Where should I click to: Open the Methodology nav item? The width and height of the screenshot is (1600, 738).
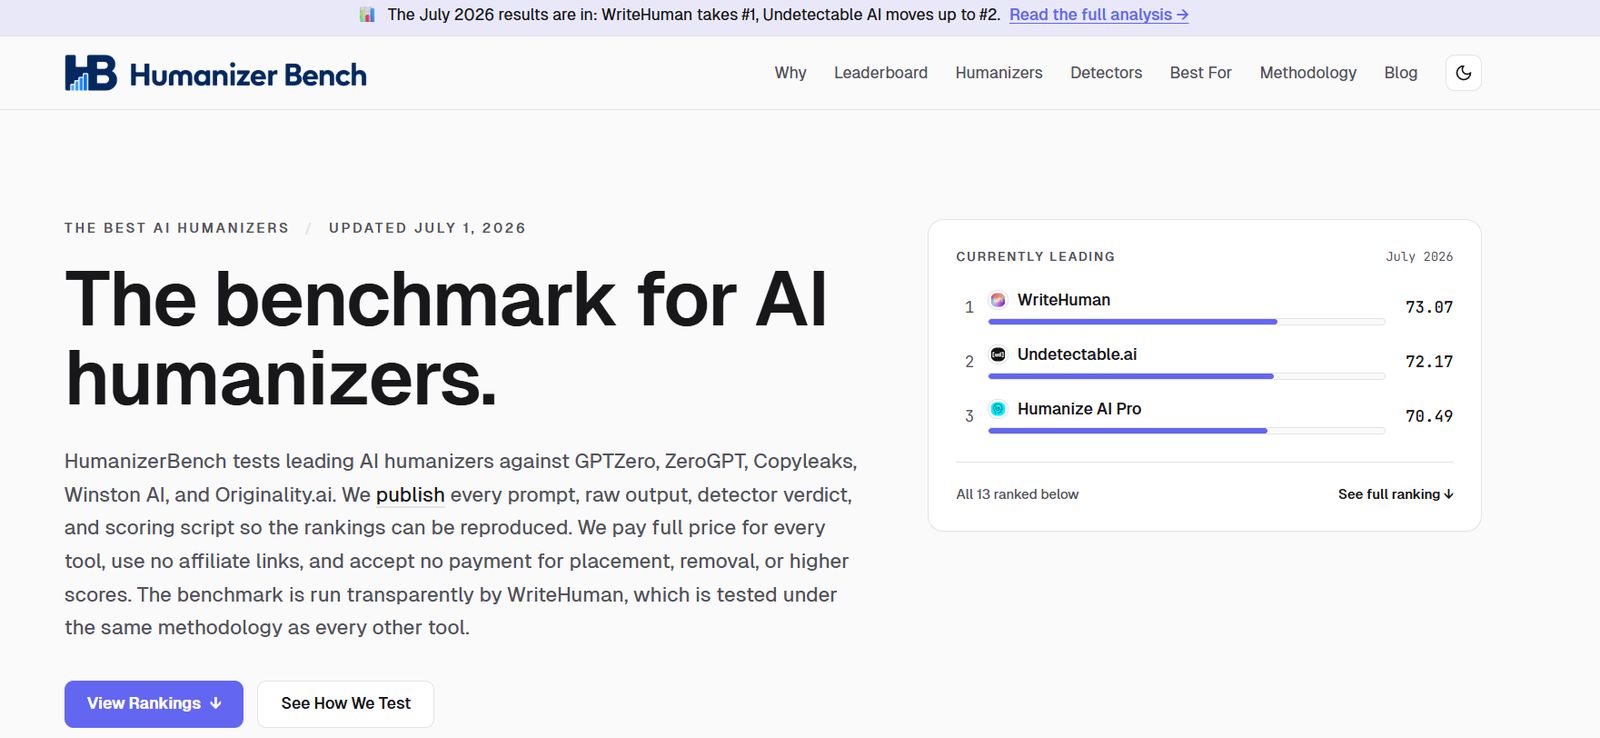click(x=1308, y=73)
